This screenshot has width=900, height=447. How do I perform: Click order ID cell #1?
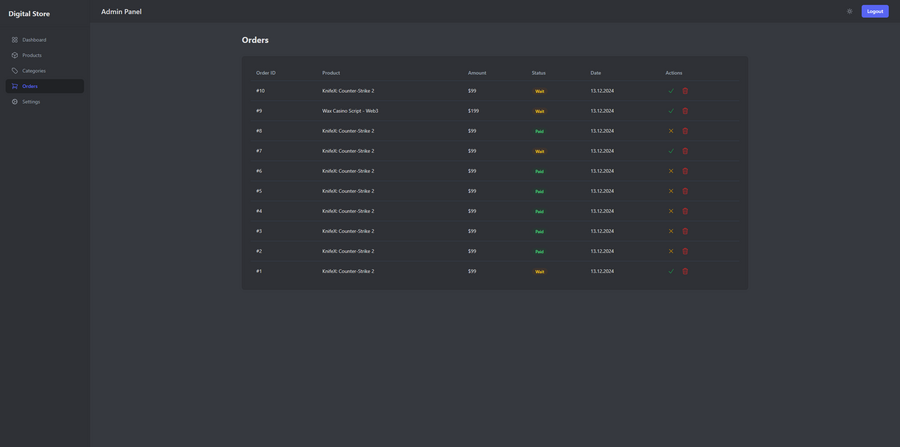point(259,271)
